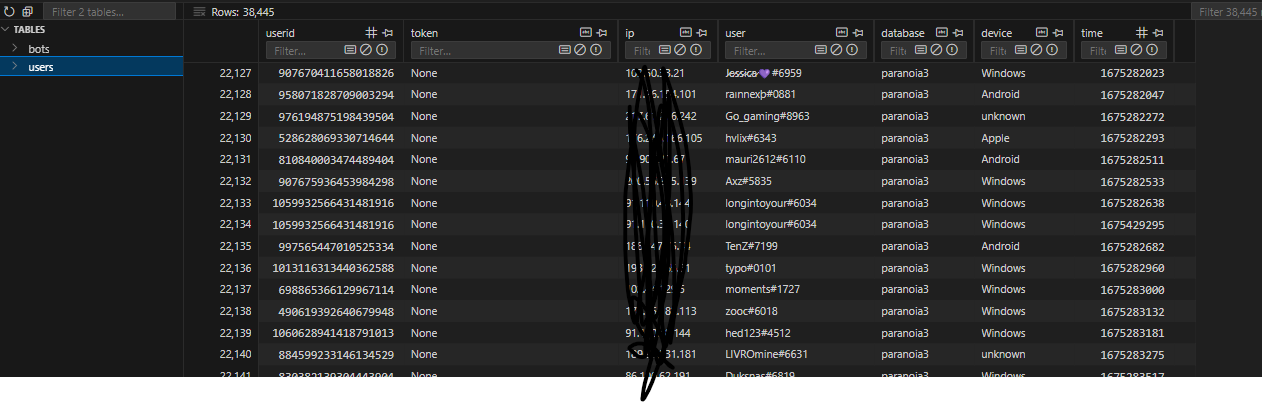Click device cell Apple

click(996, 138)
